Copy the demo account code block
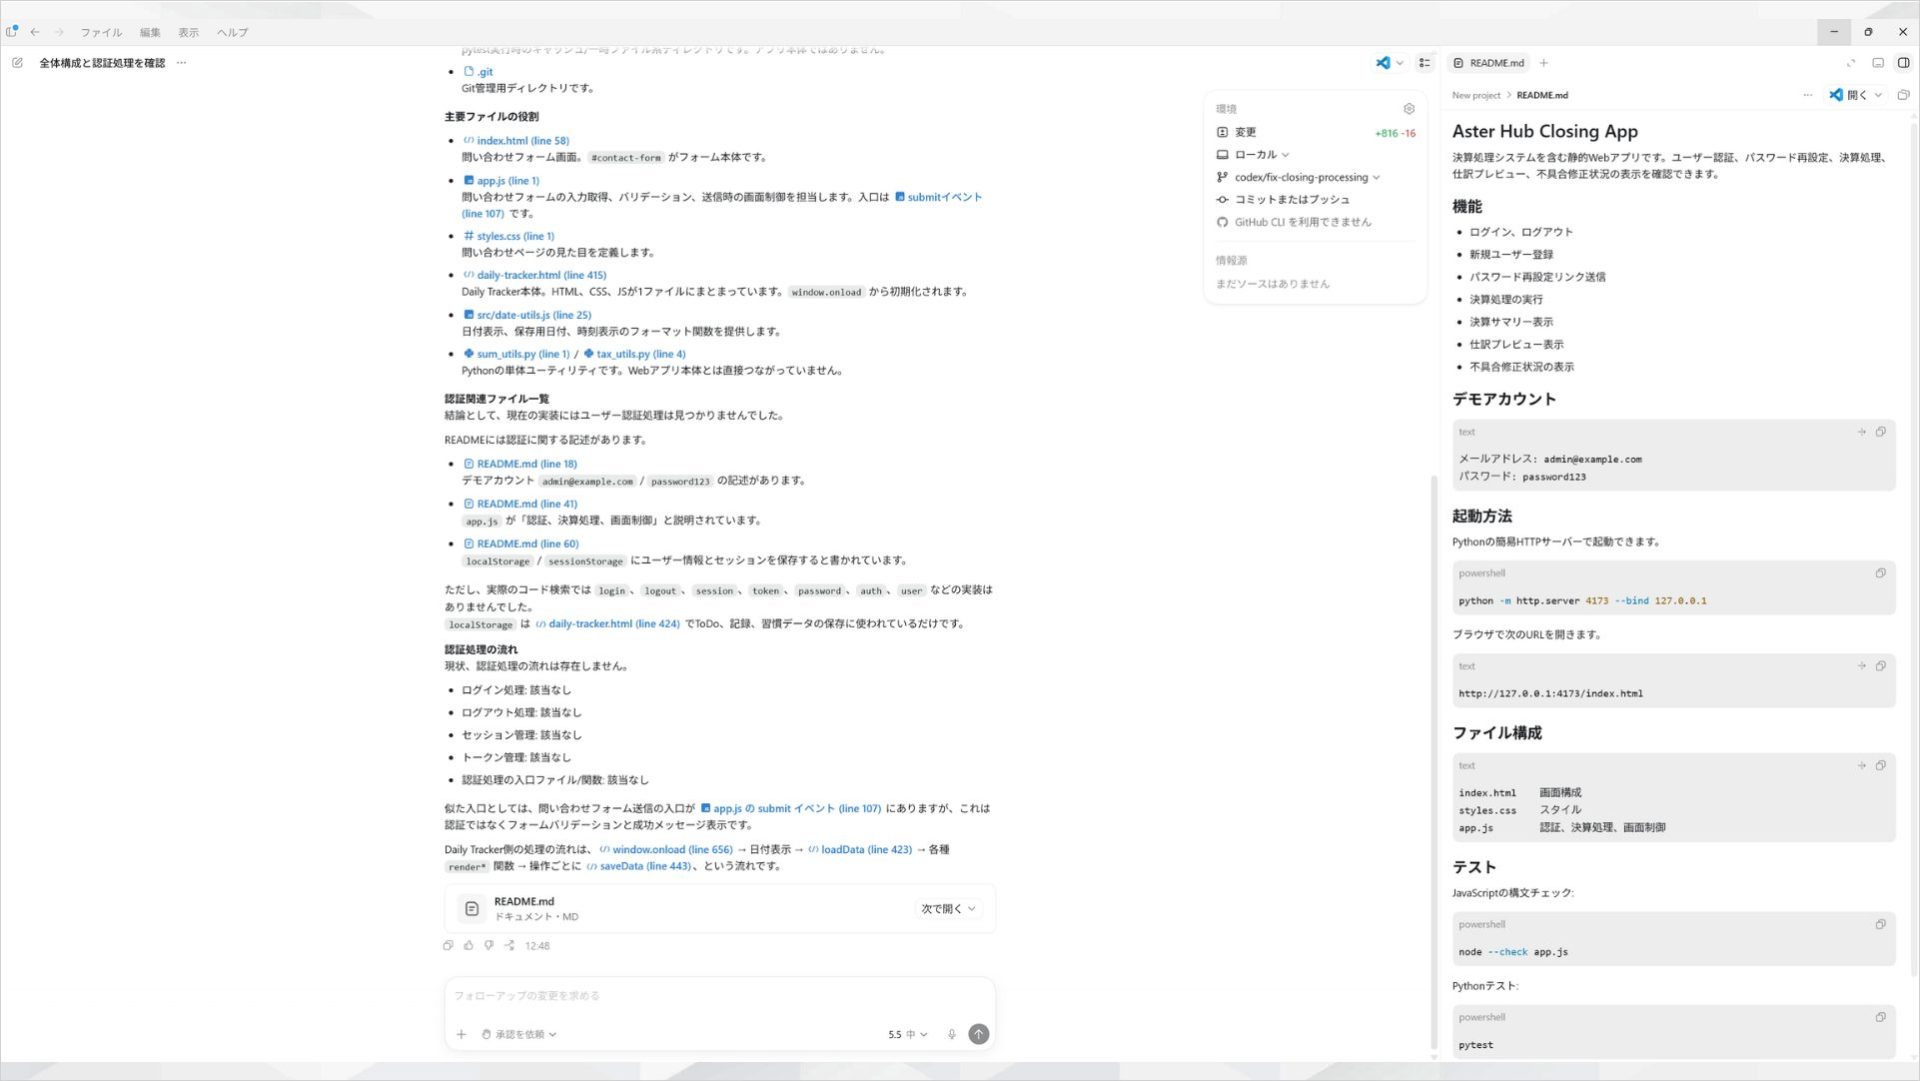 click(x=1881, y=432)
